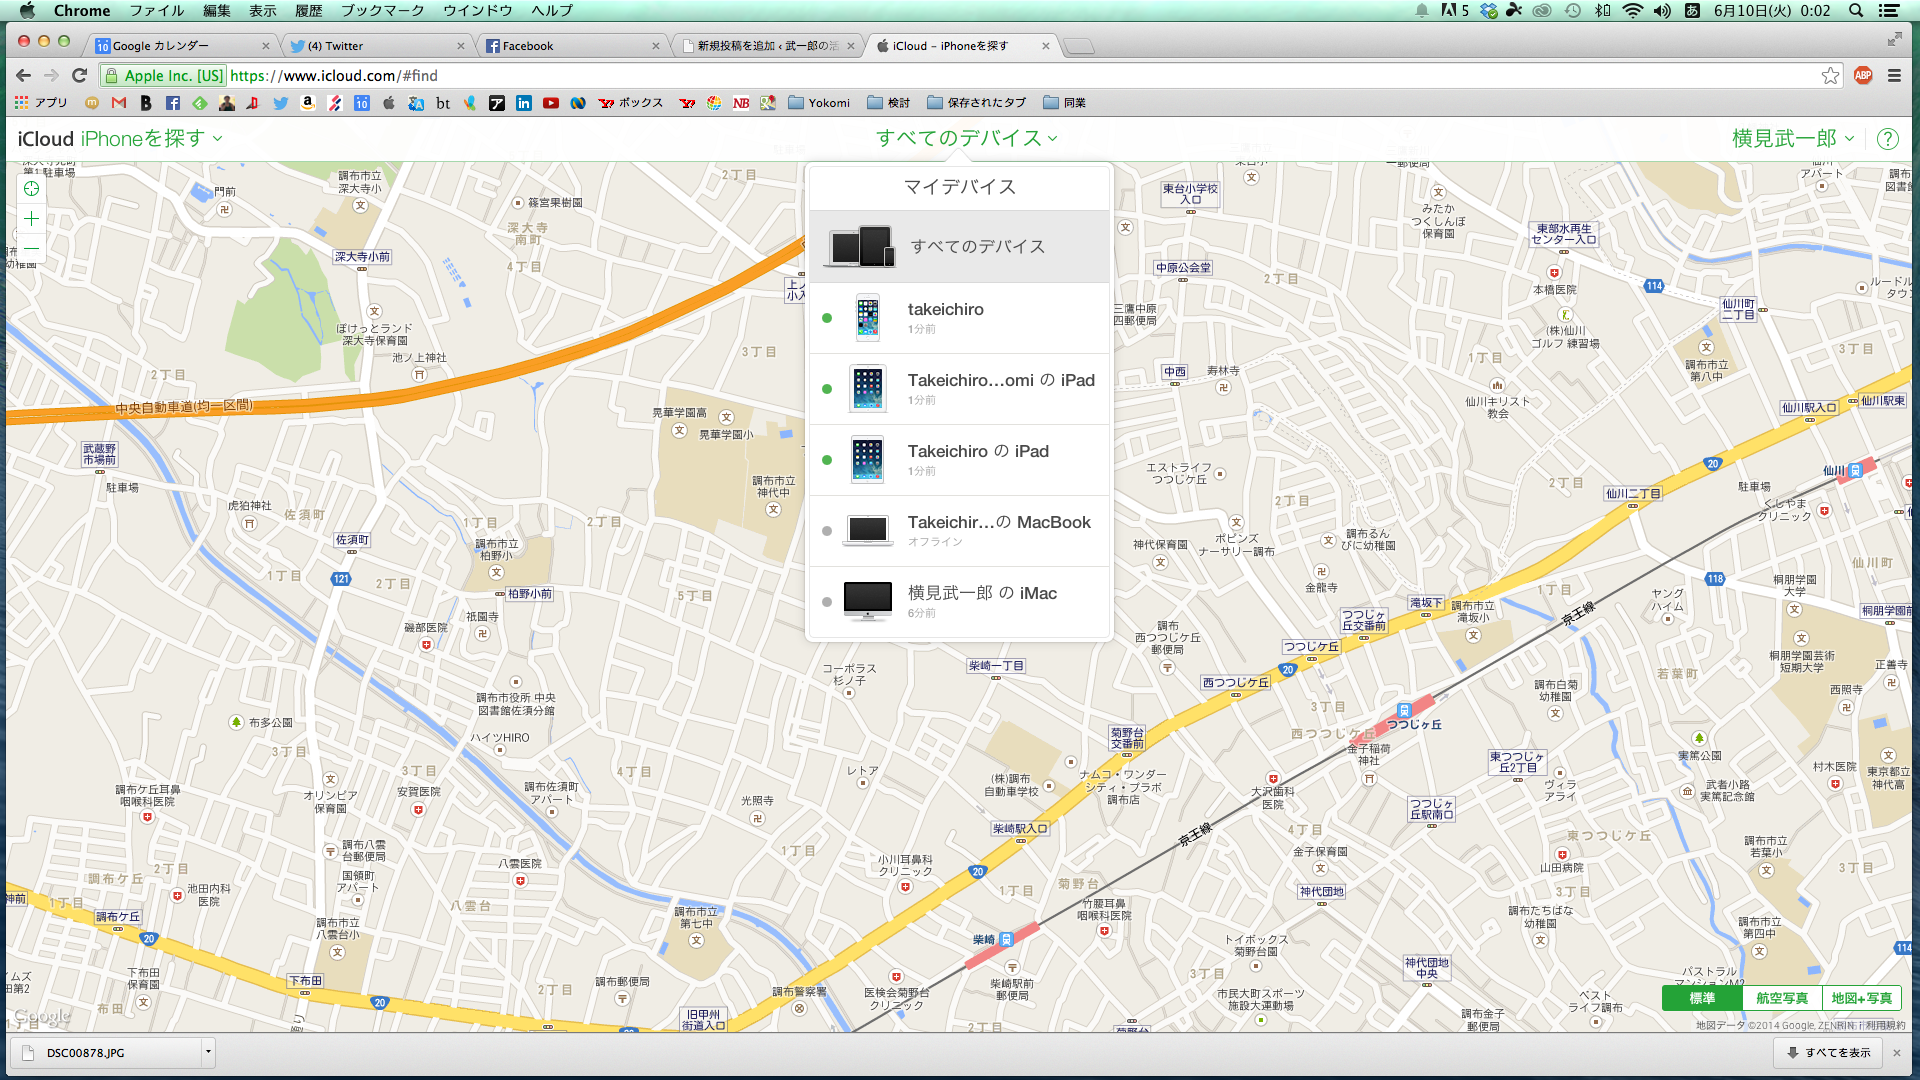Open the 履歴 menu
This screenshot has height=1080, width=1920.
click(309, 11)
